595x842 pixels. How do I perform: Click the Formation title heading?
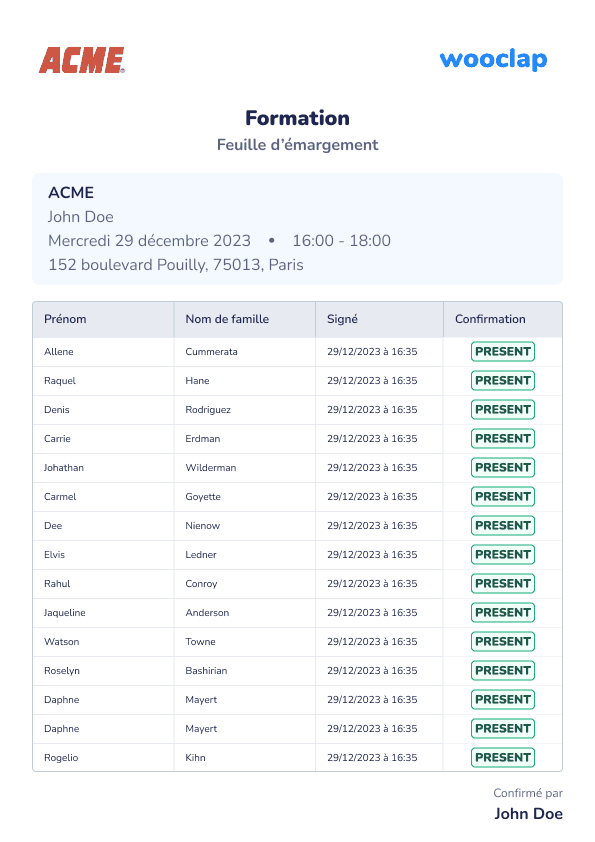click(298, 118)
